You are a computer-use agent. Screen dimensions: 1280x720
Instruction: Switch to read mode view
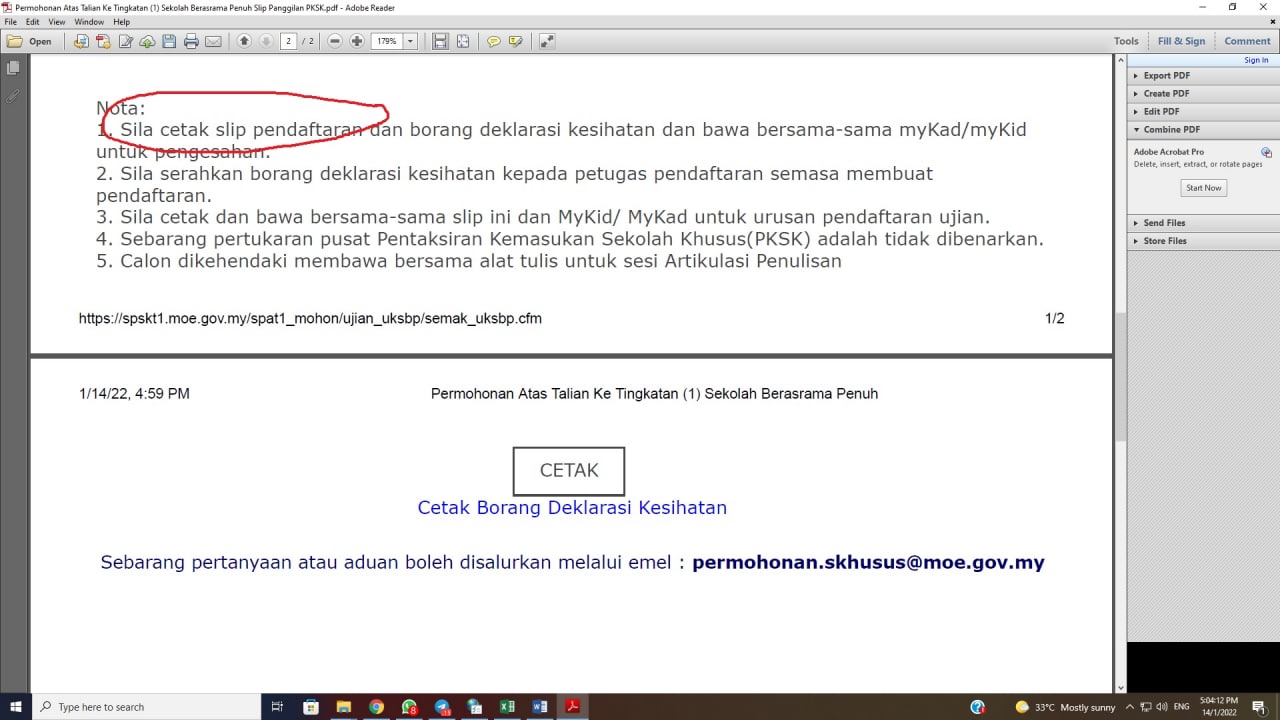coord(546,41)
